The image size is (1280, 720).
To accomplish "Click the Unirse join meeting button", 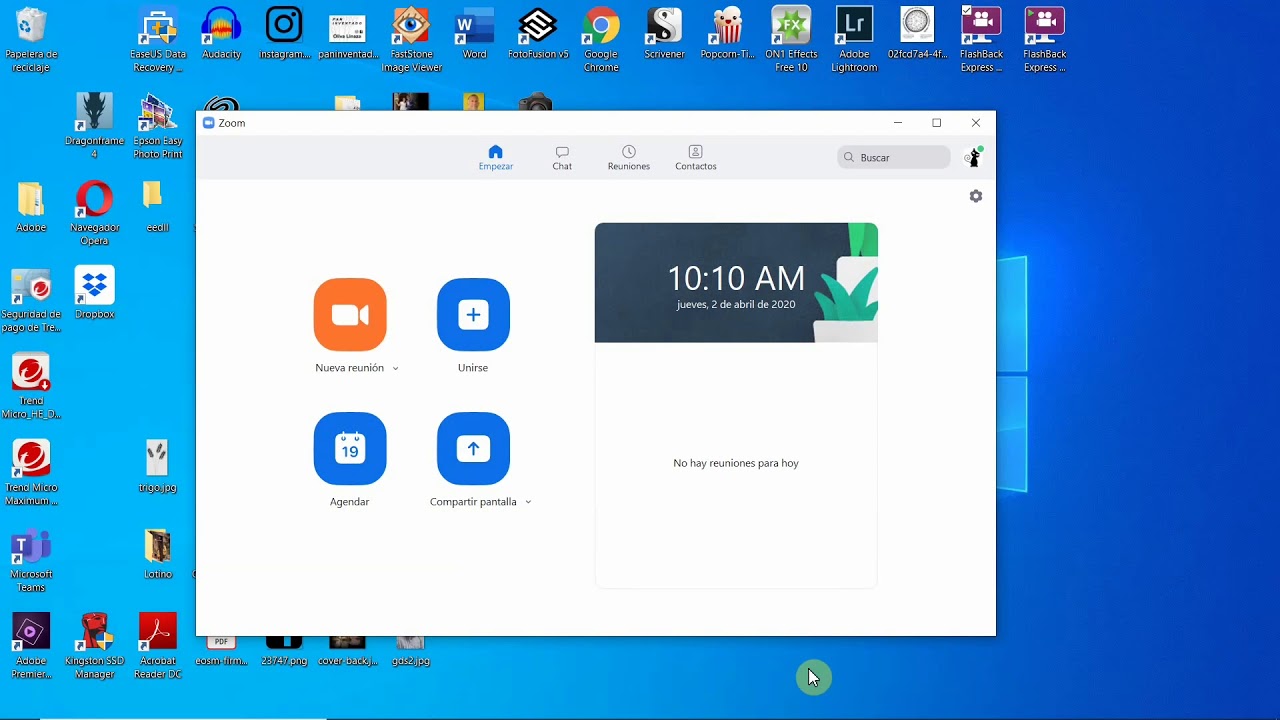I will click(x=473, y=314).
